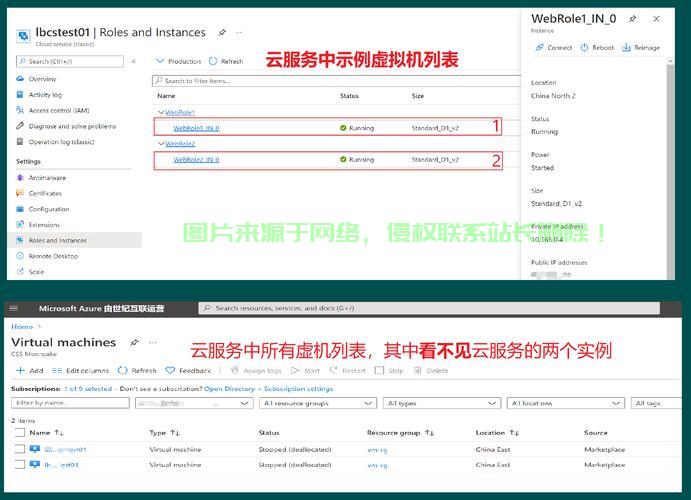Sort the list by the Name column
The width and height of the screenshot is (691, 500).
click(47, 433)
